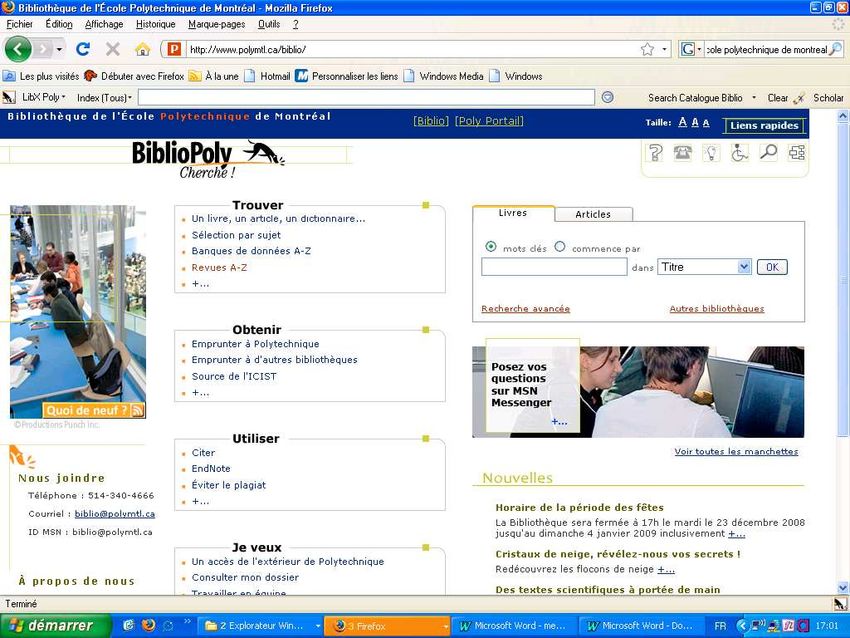Follow the Recherche avancée link
This screenshot has height=638, width=850.
[x=525, y=308]
